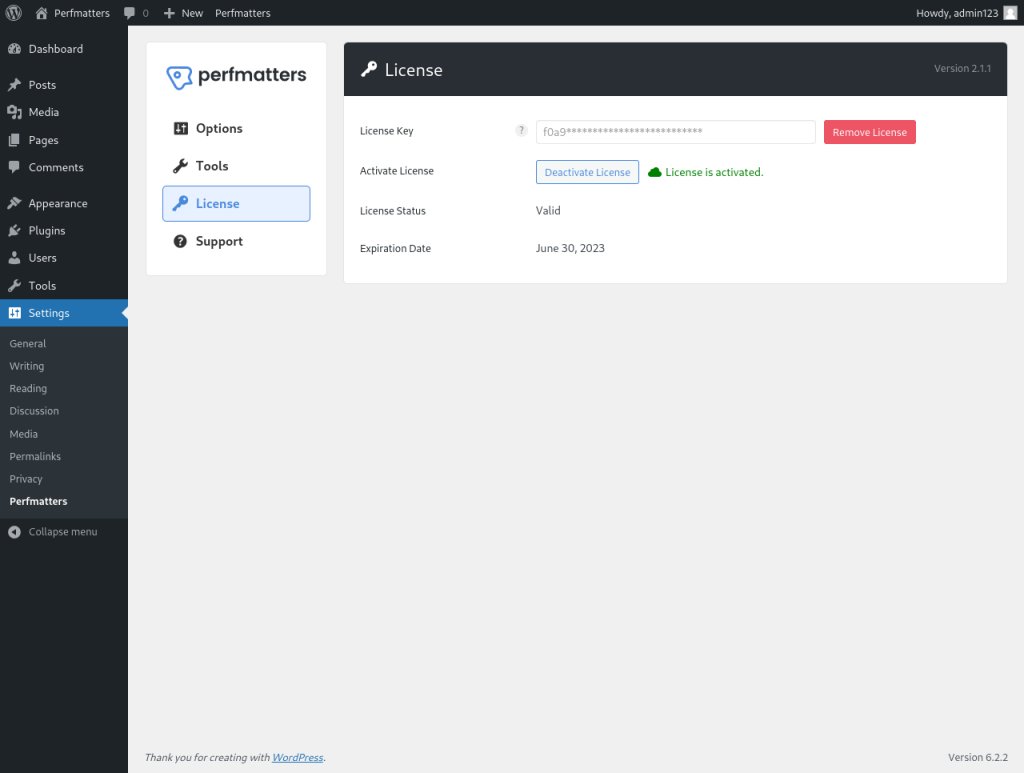
Task: Select the perfmatters License tab
Action: click(x=236, y=204)
